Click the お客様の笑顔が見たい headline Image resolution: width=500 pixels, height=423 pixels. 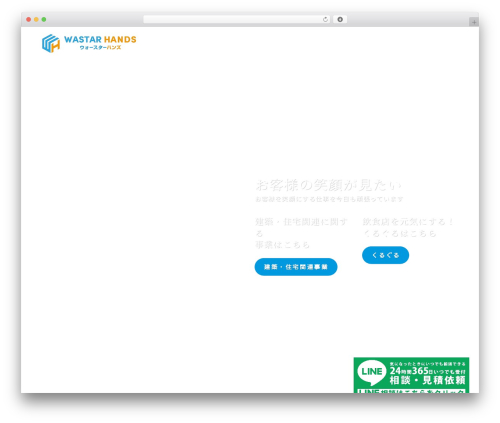pyautogui.click(x=329, y=185)
